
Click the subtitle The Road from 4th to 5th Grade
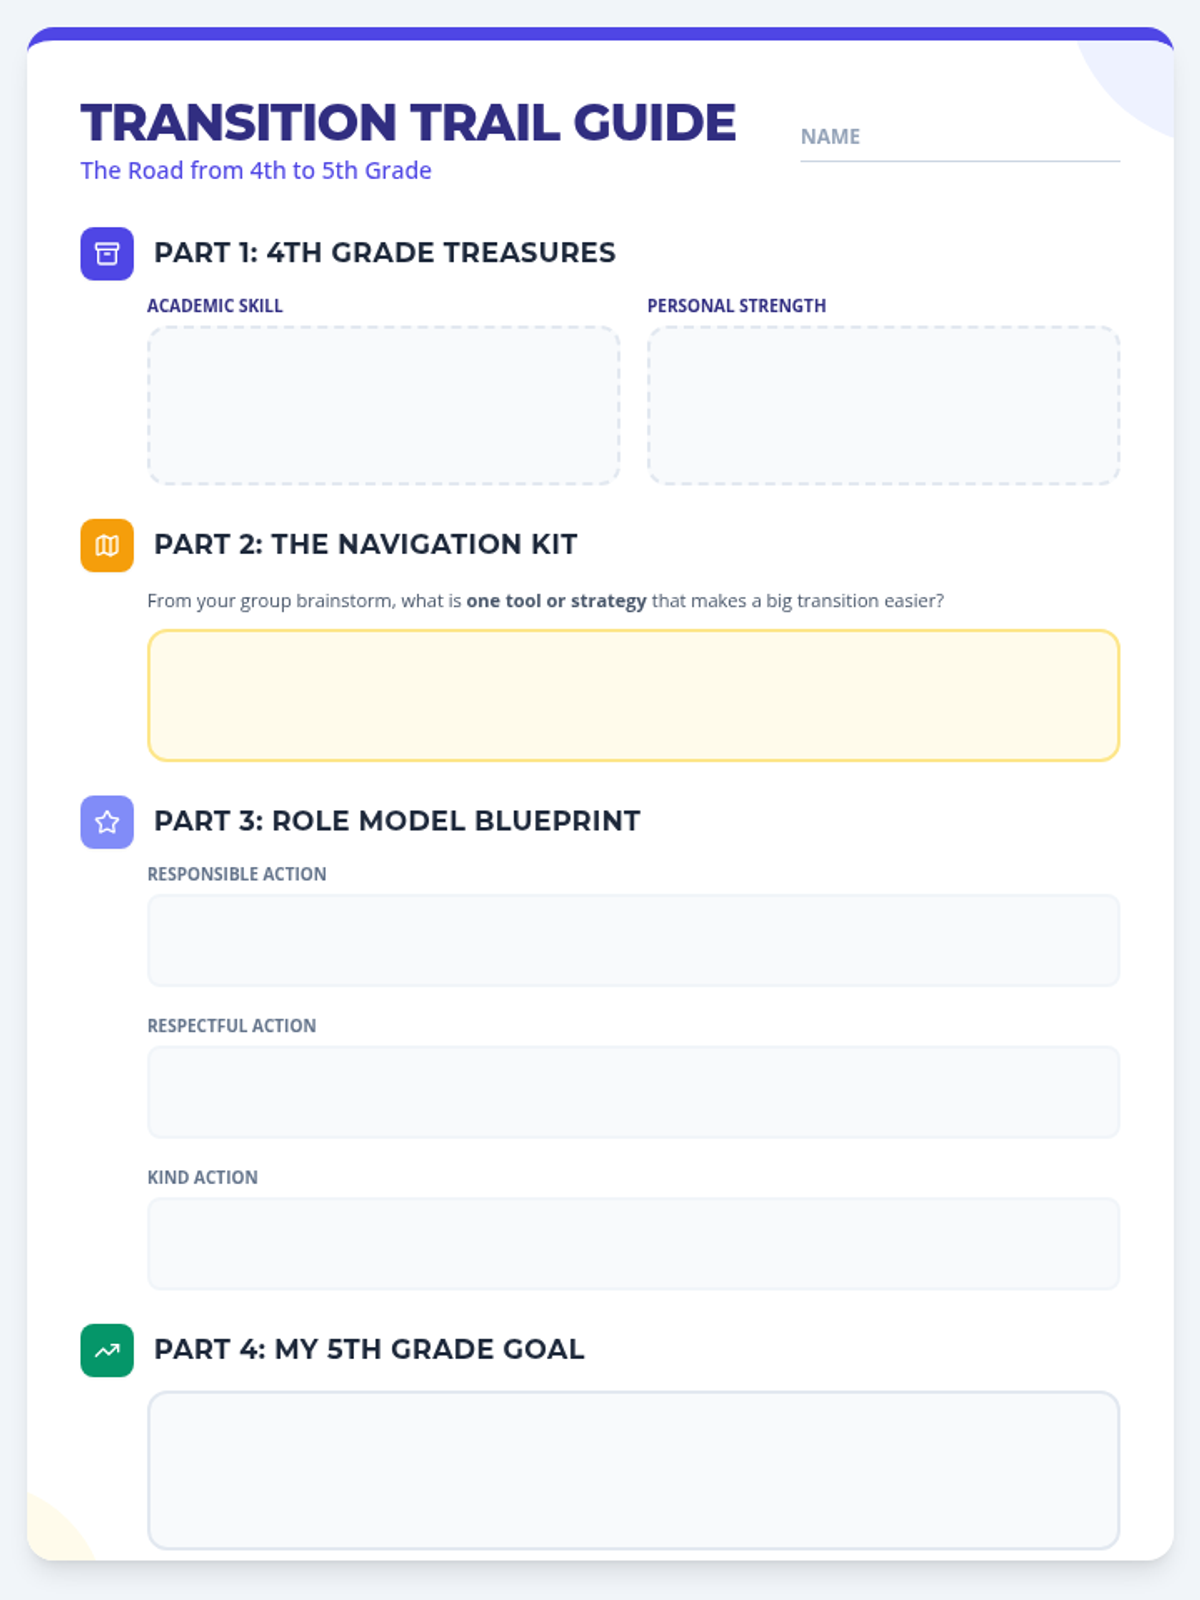[256, 171]
